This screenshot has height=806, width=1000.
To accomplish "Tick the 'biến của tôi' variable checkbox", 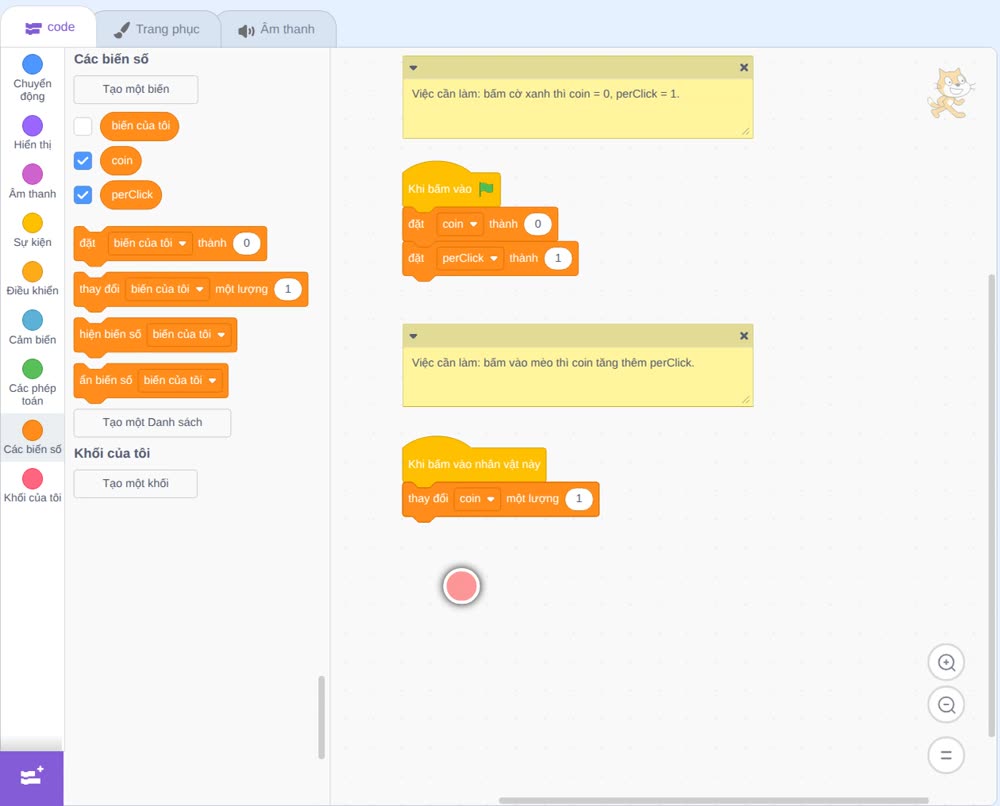I will click(x=83, y=126).
